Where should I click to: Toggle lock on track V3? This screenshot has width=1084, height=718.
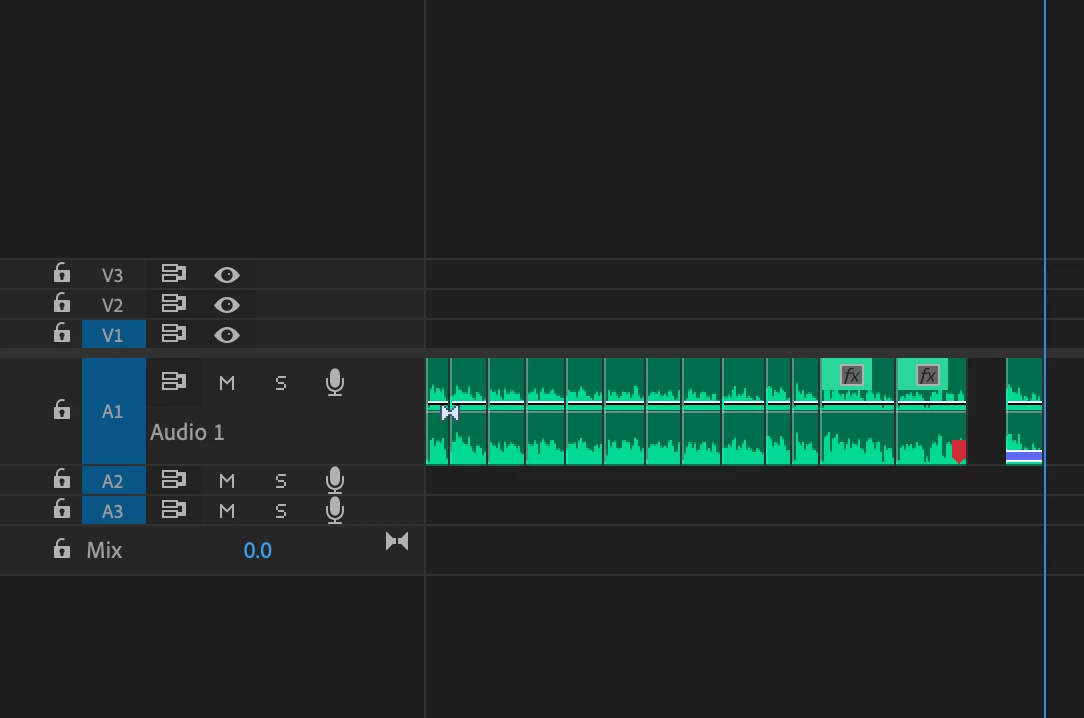tap(62, 273)
